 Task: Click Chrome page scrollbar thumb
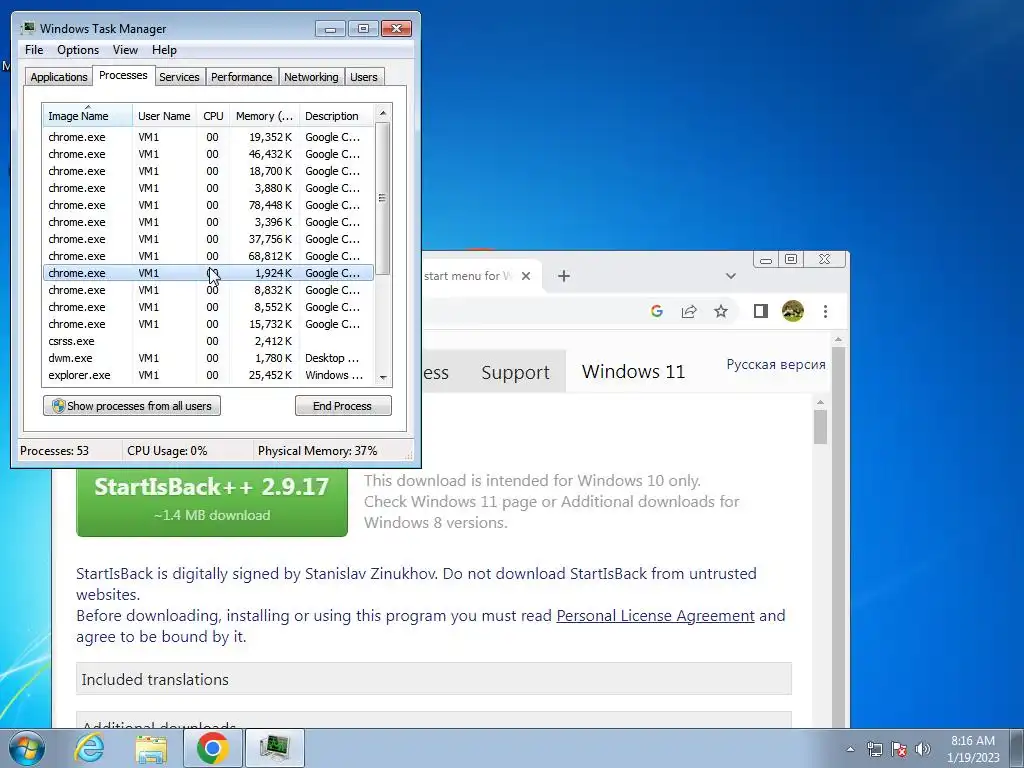click(821, 427)
